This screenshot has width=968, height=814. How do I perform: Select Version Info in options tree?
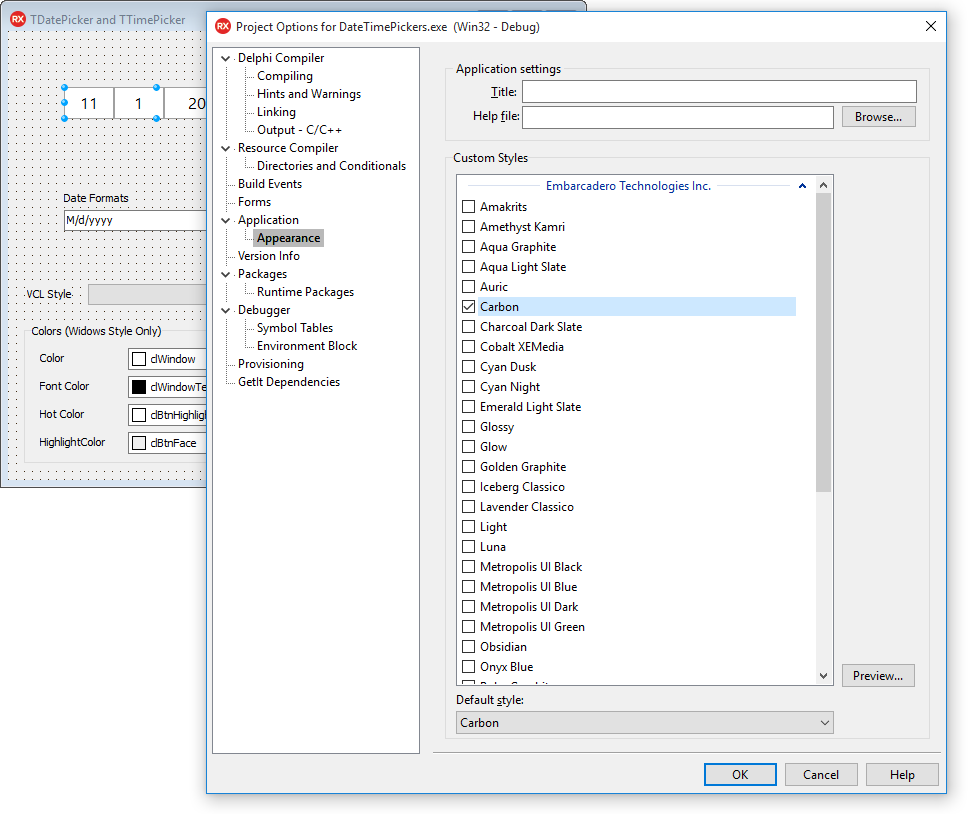(269, 256)
